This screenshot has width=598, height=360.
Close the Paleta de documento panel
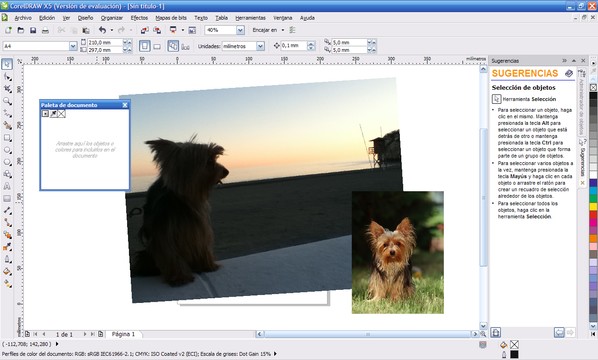(x=125, y=105)
